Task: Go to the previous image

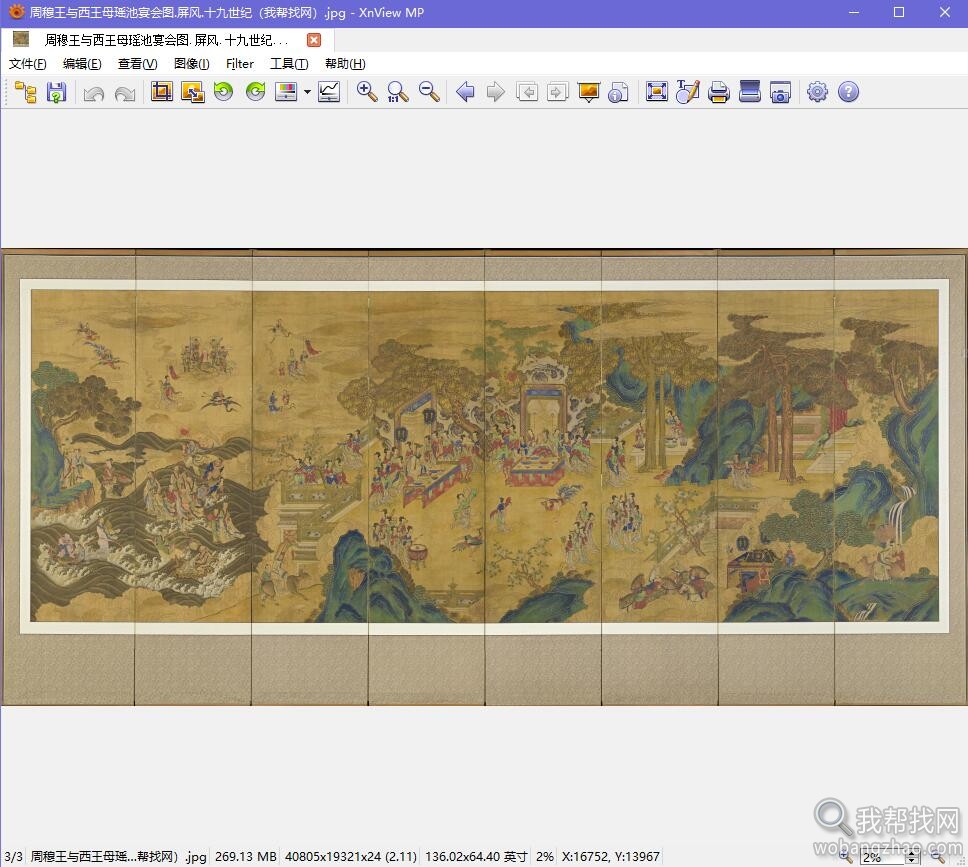Action: click(465, 92)
